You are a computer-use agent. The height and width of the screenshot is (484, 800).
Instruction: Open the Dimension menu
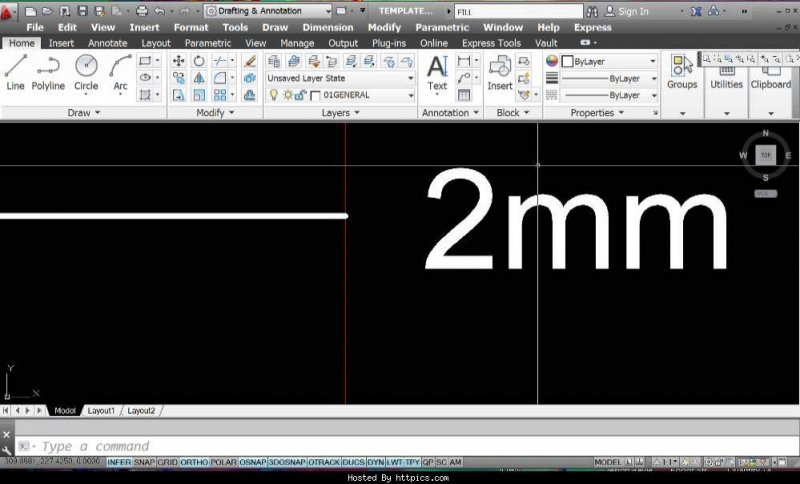[x=328, y=28]
